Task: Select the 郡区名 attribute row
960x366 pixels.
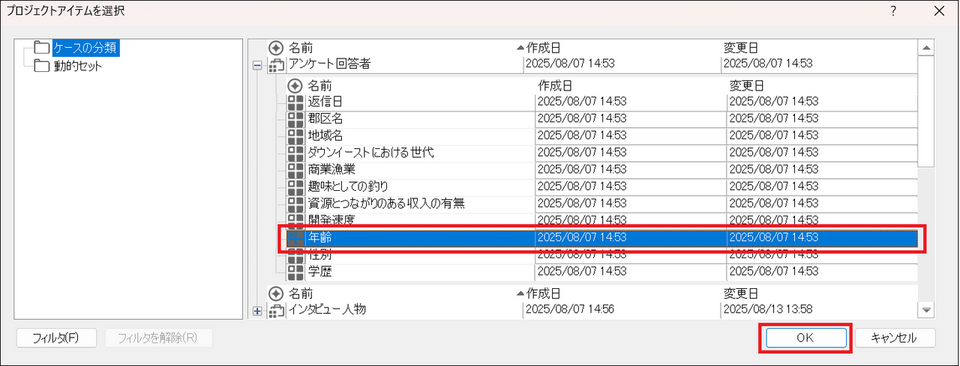Action: click(602, 119)
